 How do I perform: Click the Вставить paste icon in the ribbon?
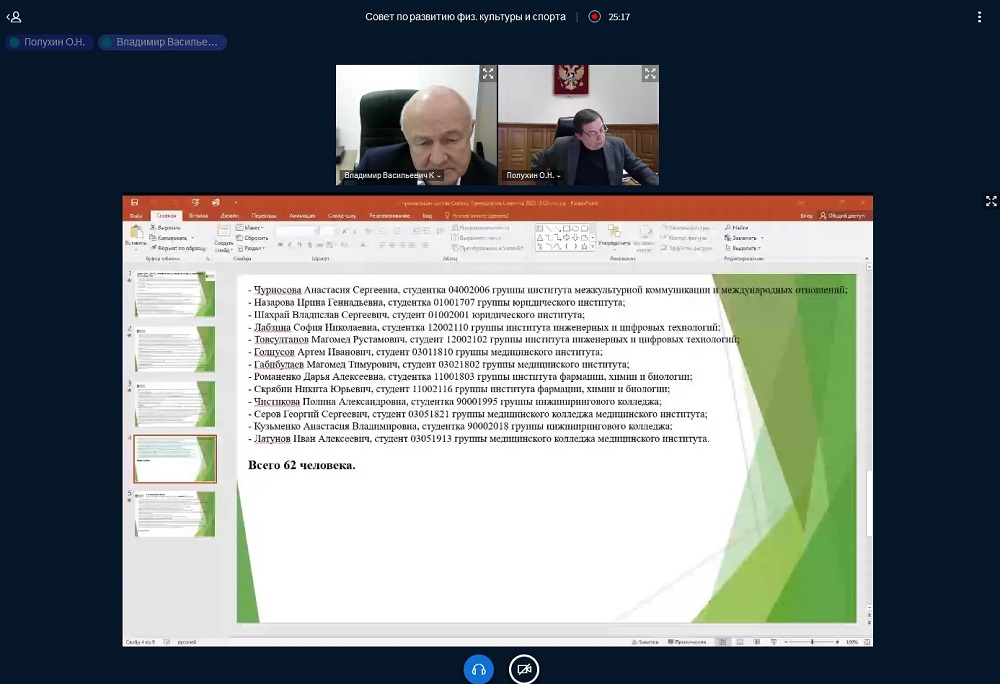135,234
